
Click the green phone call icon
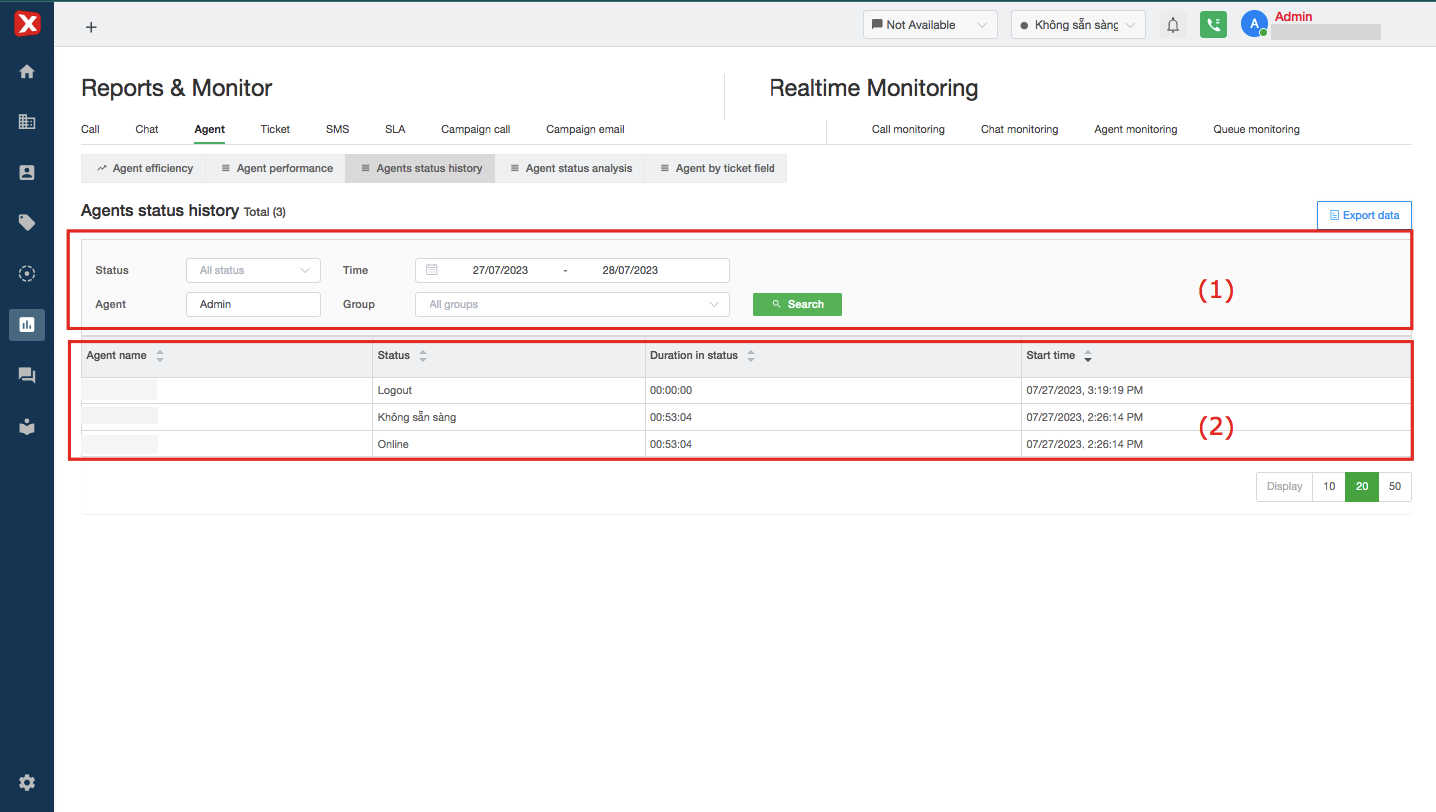point(1213,25)
